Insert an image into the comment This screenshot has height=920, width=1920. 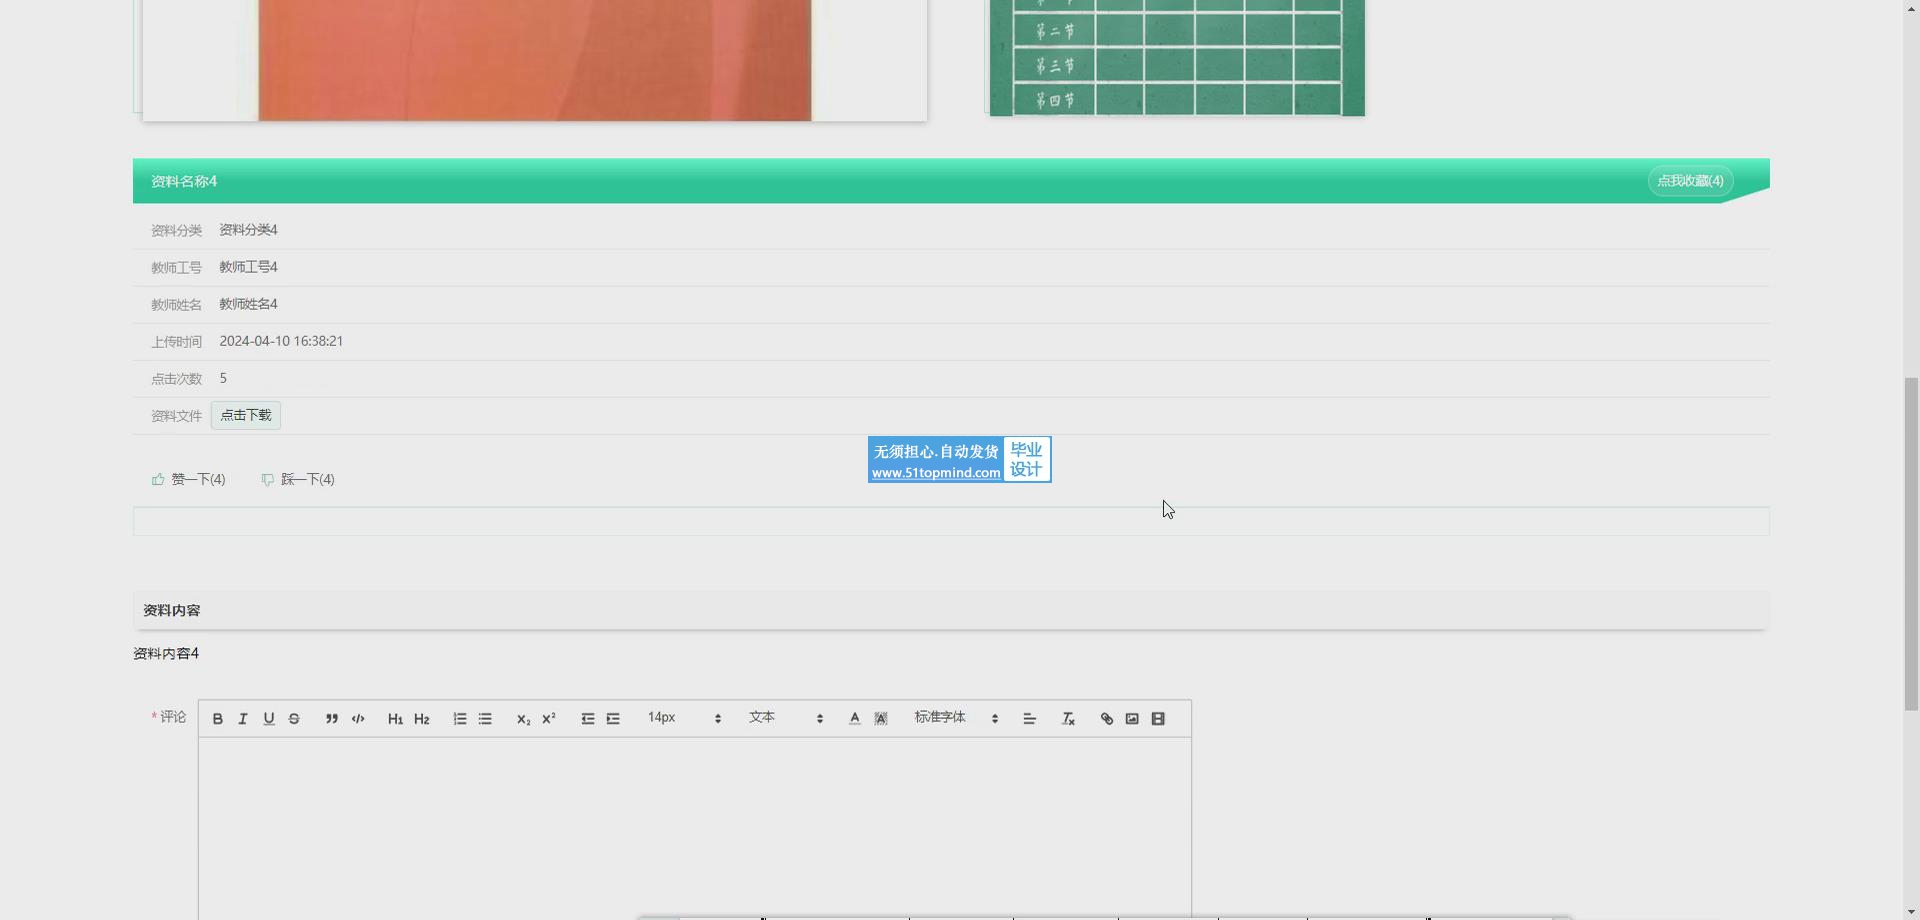click(x=1132, y=719)
